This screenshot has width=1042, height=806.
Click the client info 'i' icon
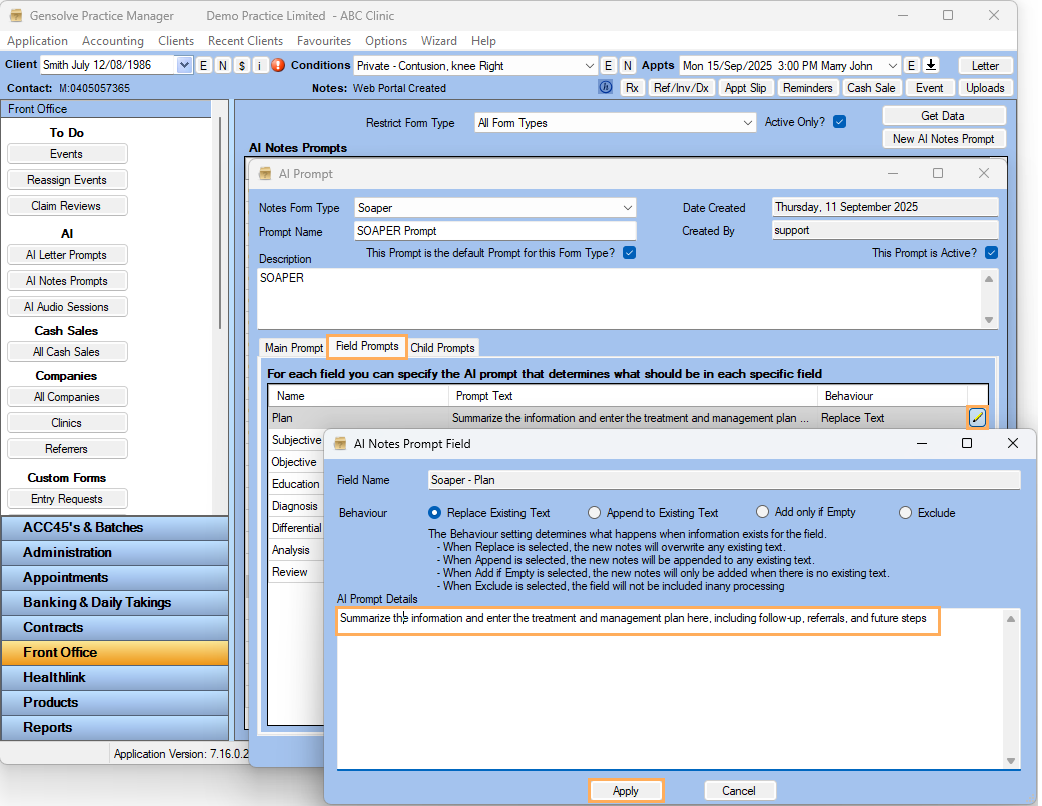[259, 65]
